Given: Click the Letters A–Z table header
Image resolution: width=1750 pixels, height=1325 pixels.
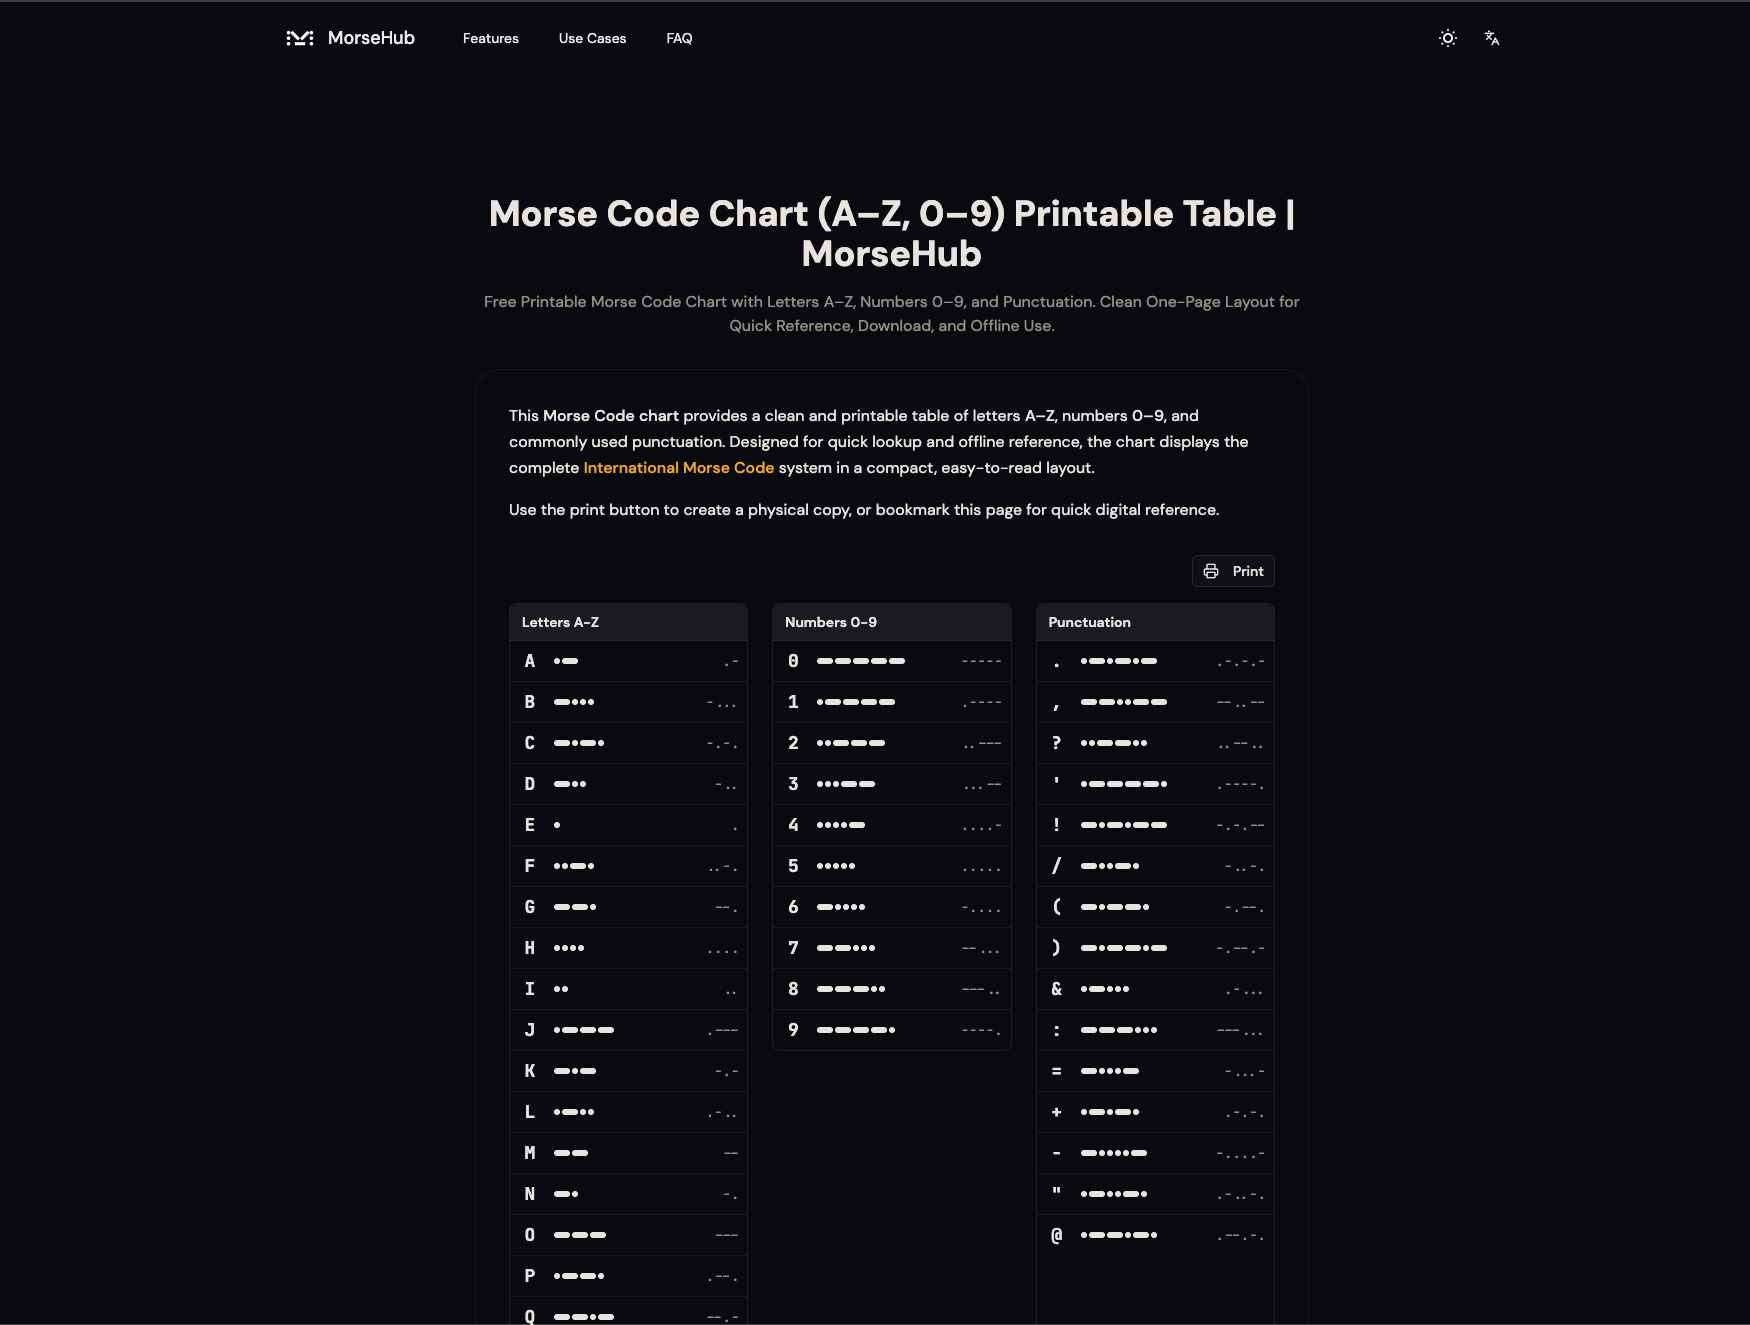Looking at the screenshot, I should point(560,621).
